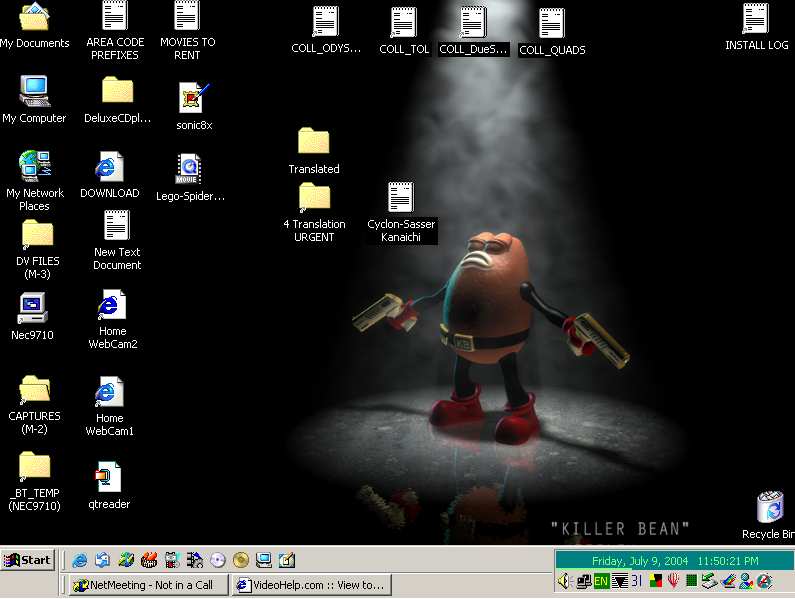The width and height of the screenshot is (795, 599).
Task: Click the 31 calendar tray icon
Action: click(x=637, y=580)
